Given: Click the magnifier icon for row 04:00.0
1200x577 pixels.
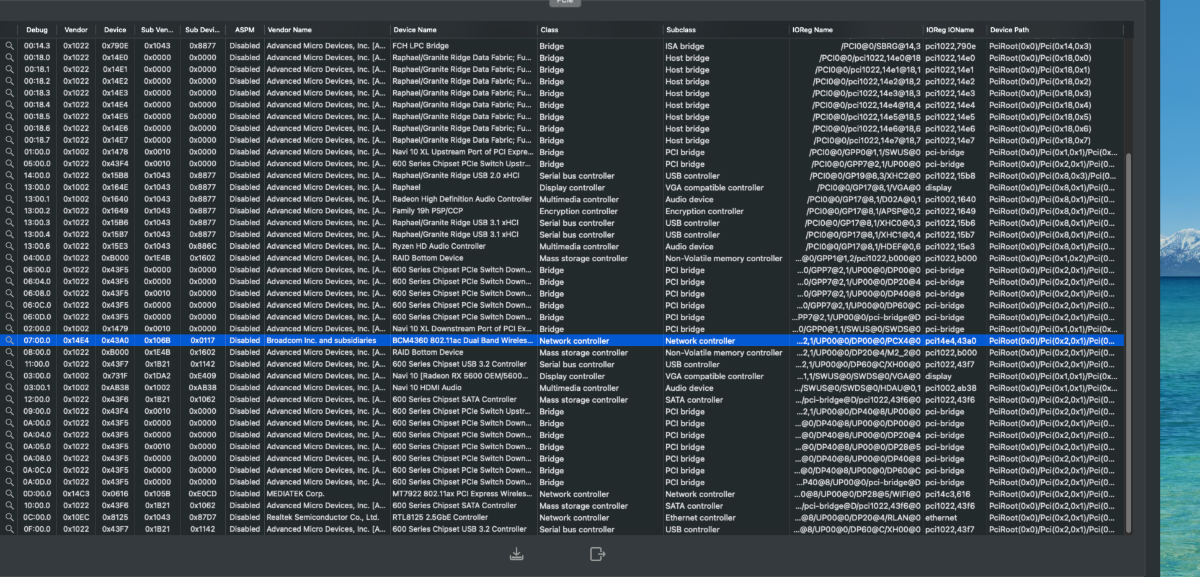Looking at the screenshot, I should (x=10, y=258).
